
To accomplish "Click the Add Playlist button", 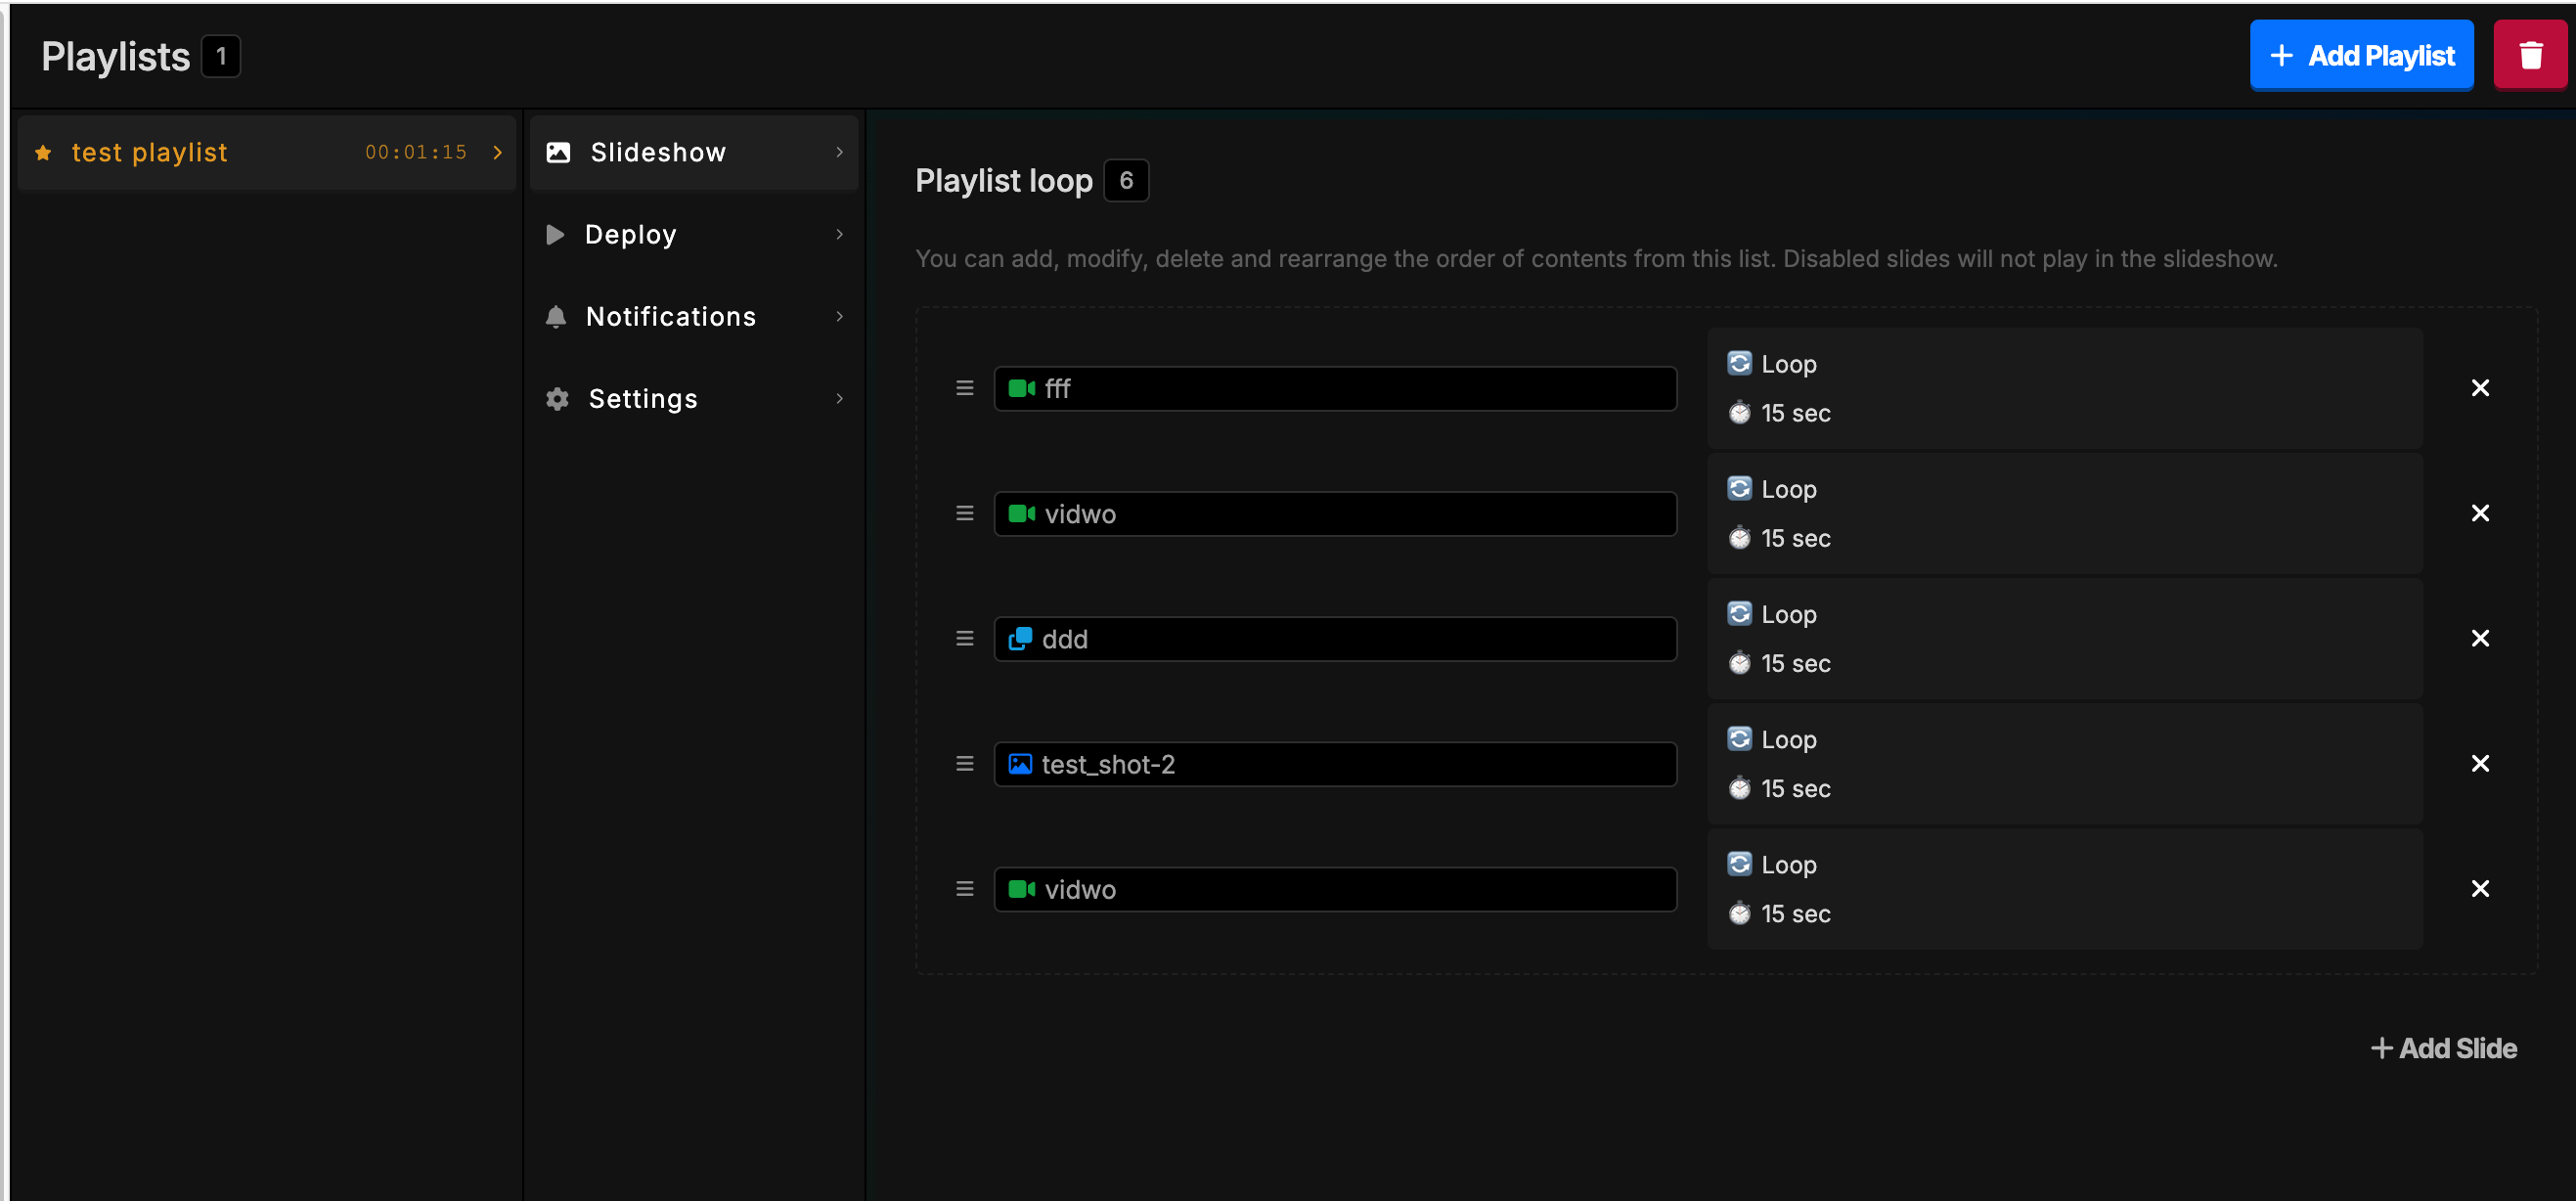I will pos(2360,56).
